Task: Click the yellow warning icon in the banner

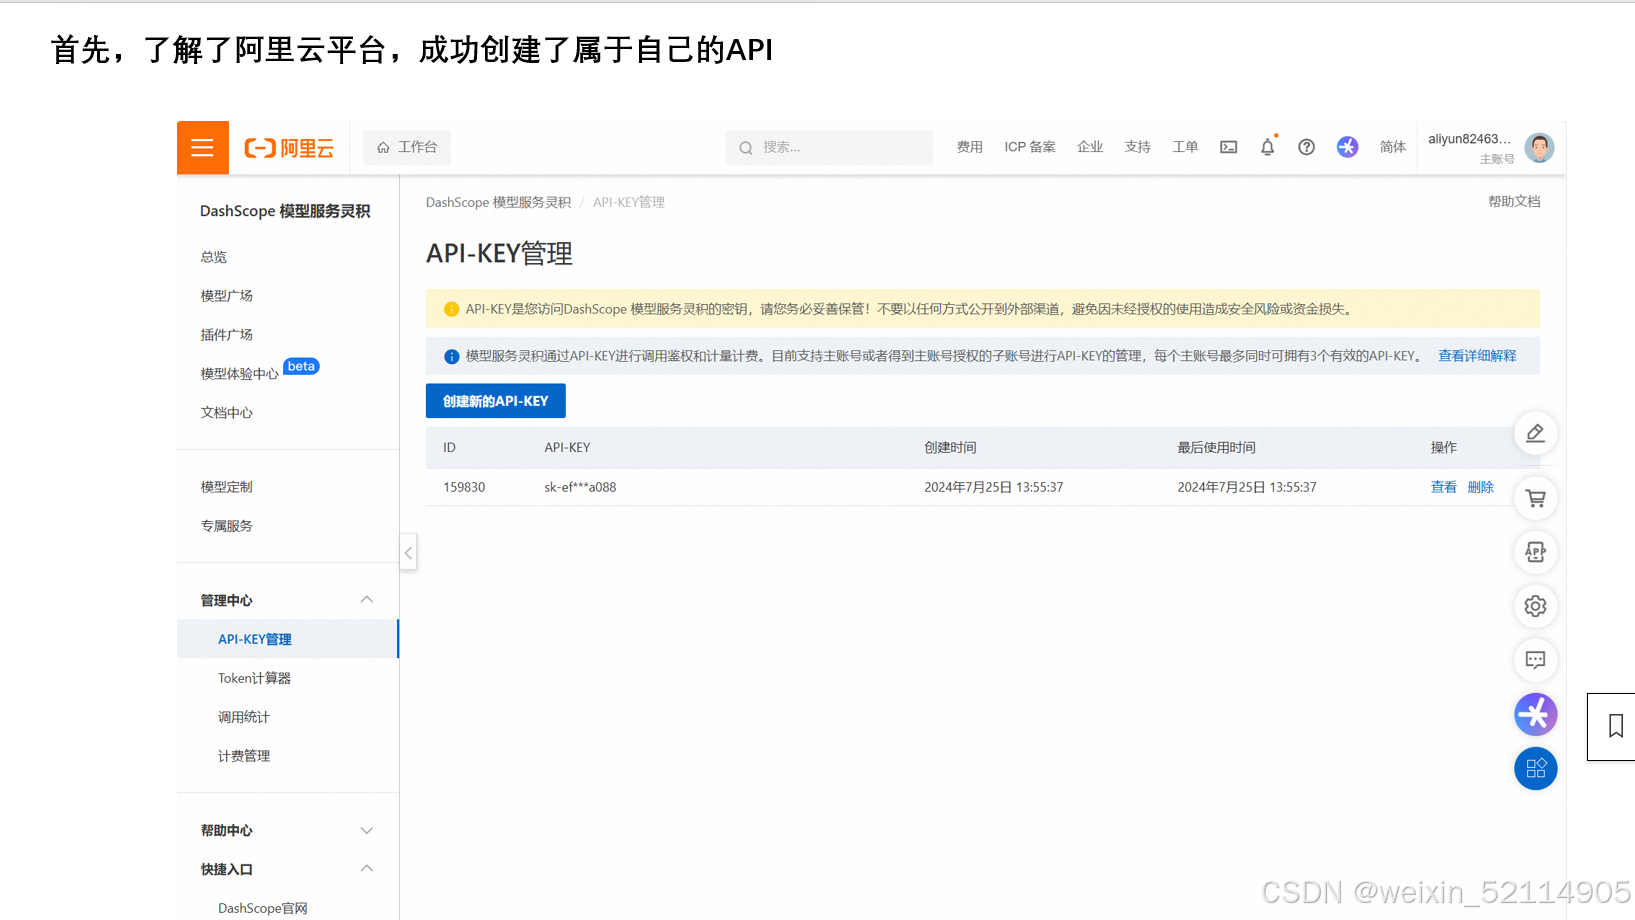Action: click(x=451, y=309)
